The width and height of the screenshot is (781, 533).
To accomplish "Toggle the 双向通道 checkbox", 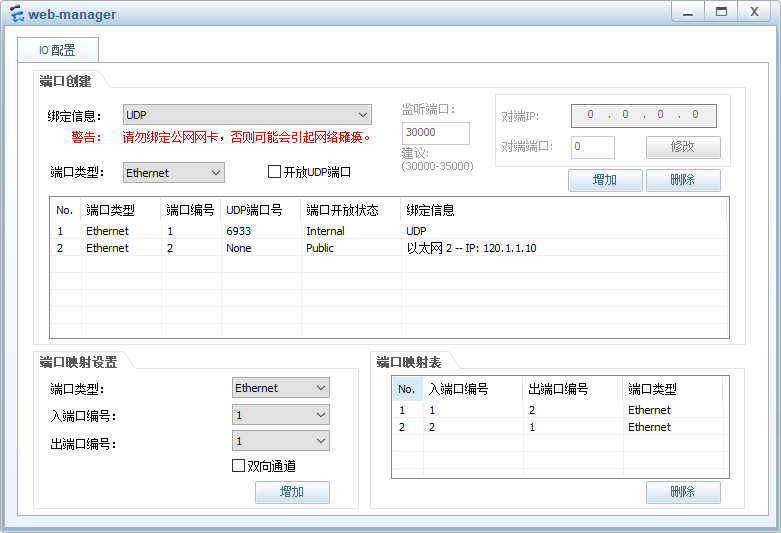I will (x=238, y=466).
